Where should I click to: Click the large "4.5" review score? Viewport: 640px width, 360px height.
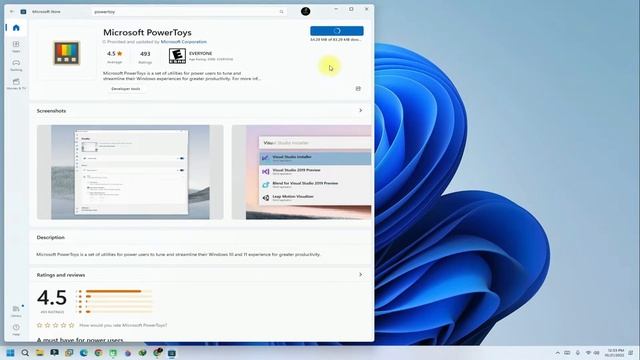(52, 298)
